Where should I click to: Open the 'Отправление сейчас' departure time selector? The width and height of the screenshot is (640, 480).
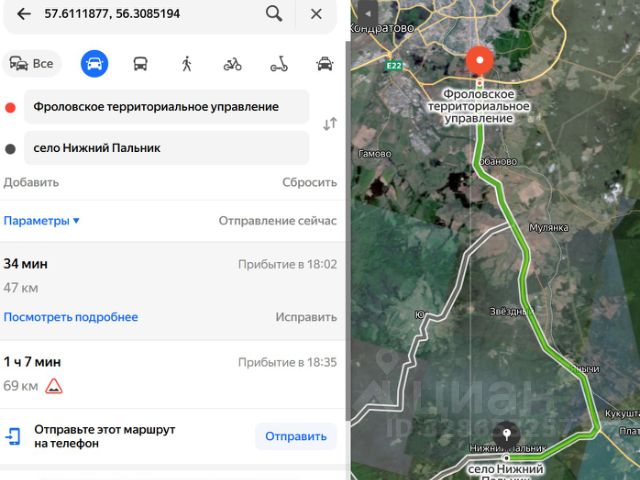coord(278,221)
